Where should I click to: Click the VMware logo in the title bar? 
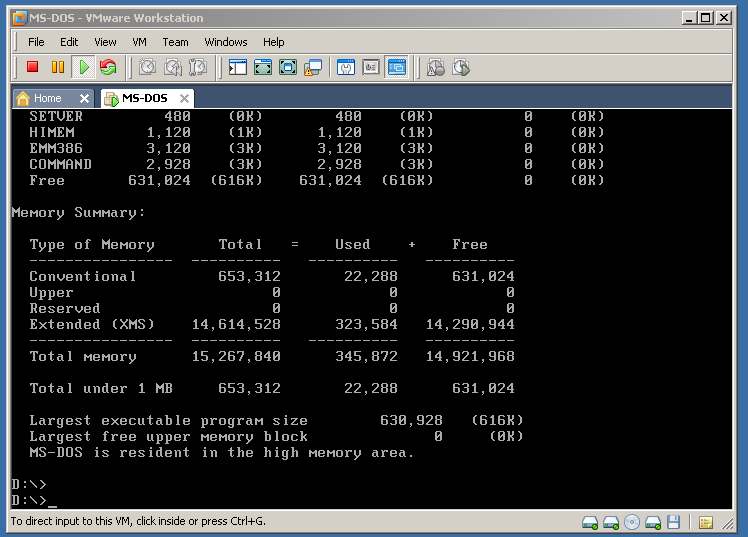click(20, 18)
